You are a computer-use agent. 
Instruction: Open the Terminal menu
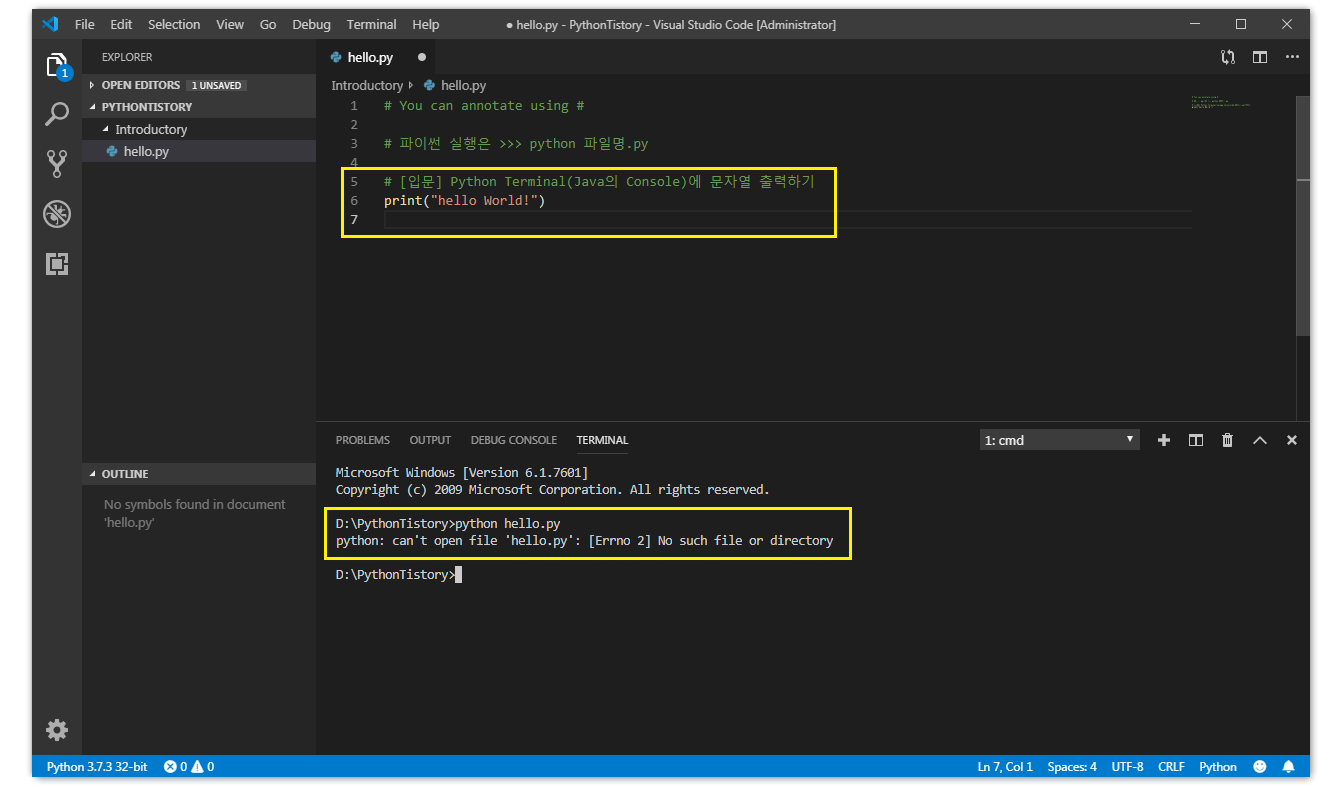[371, 24]
